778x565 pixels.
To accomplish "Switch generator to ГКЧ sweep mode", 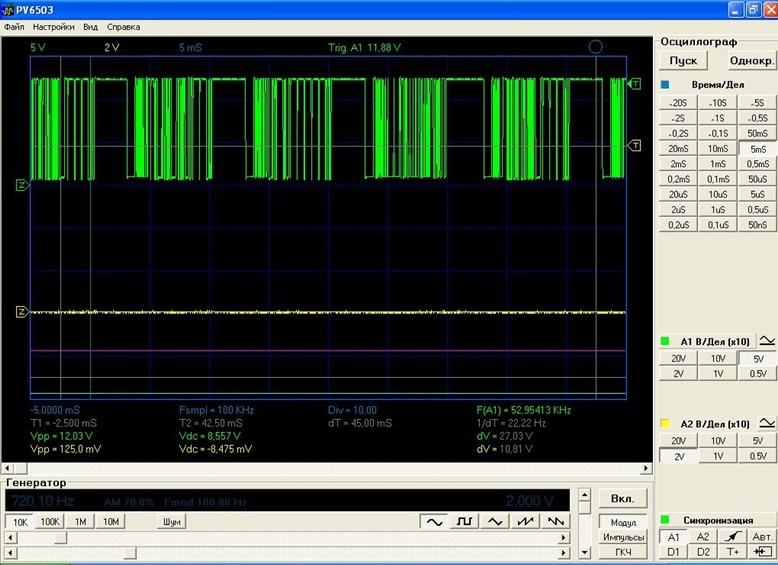I will (x=623, y=552).
